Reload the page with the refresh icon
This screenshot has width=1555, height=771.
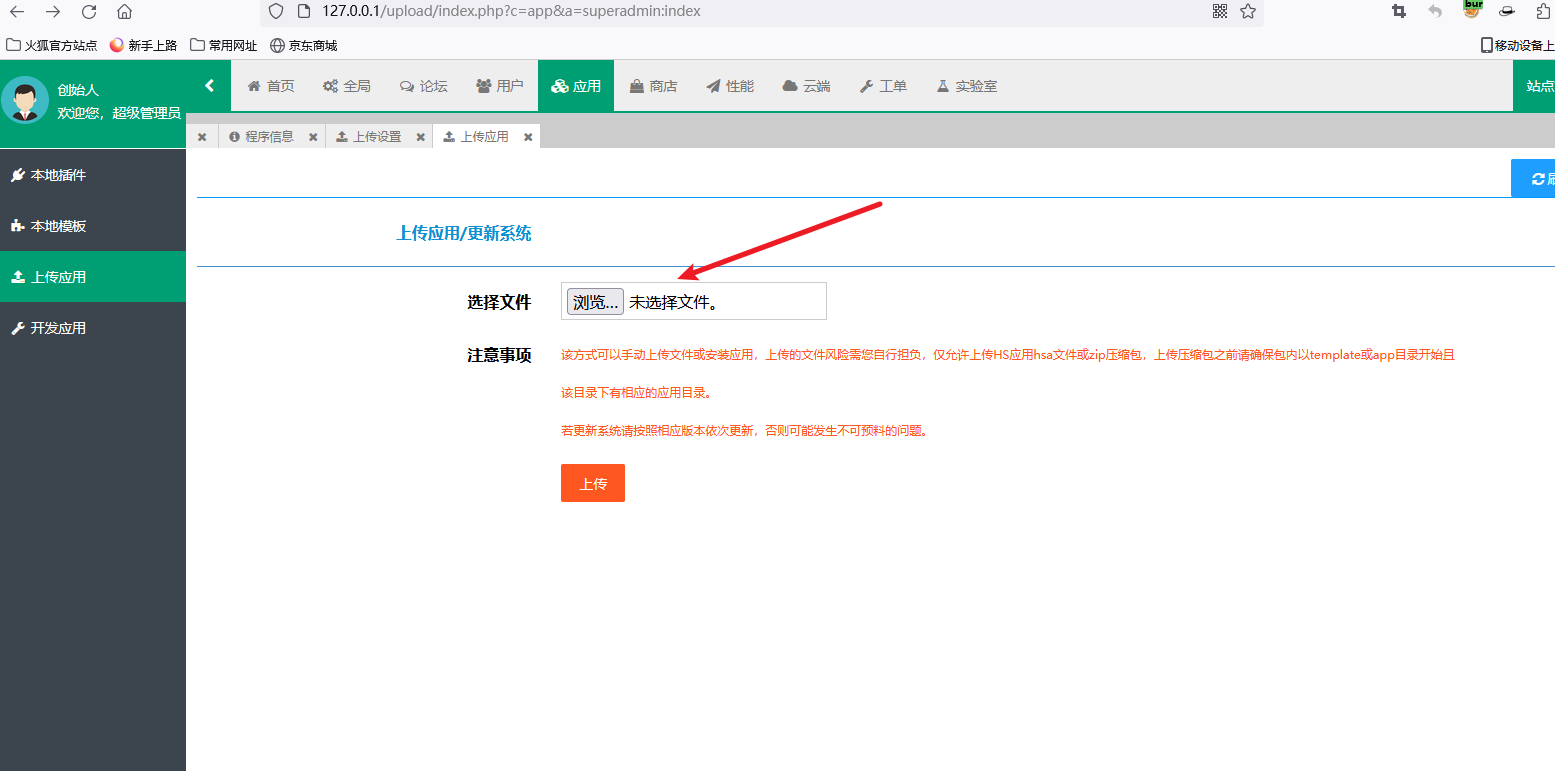tap(89, 12)
